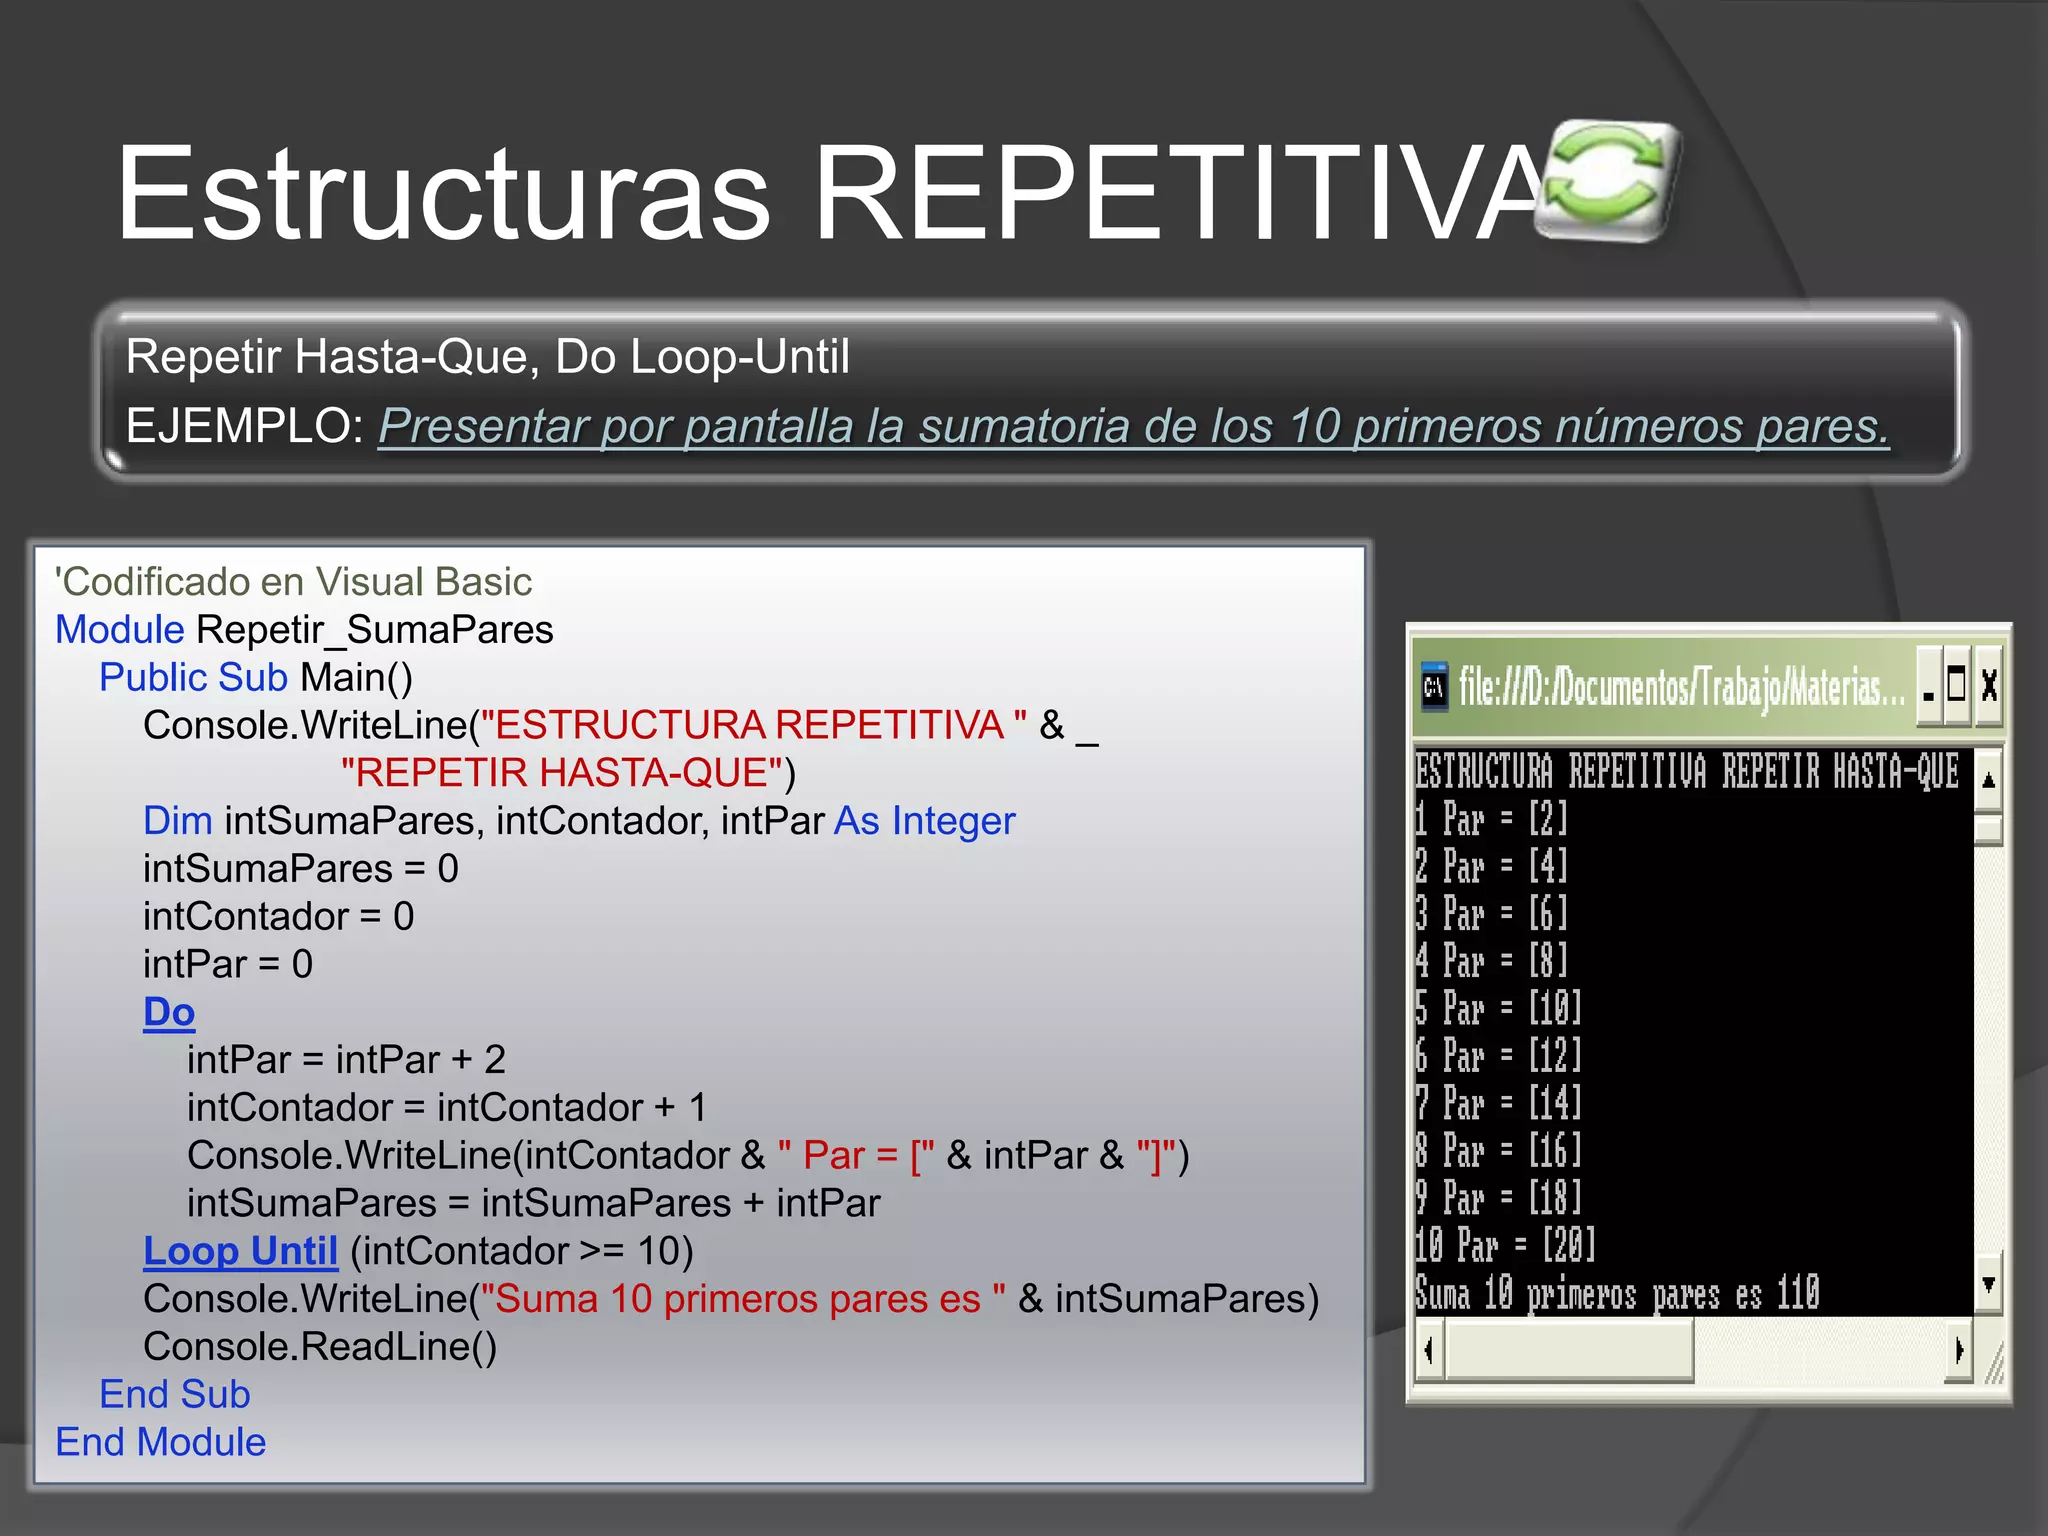Click the console horizontal scrollbar thumb

click(1569, 1350)
